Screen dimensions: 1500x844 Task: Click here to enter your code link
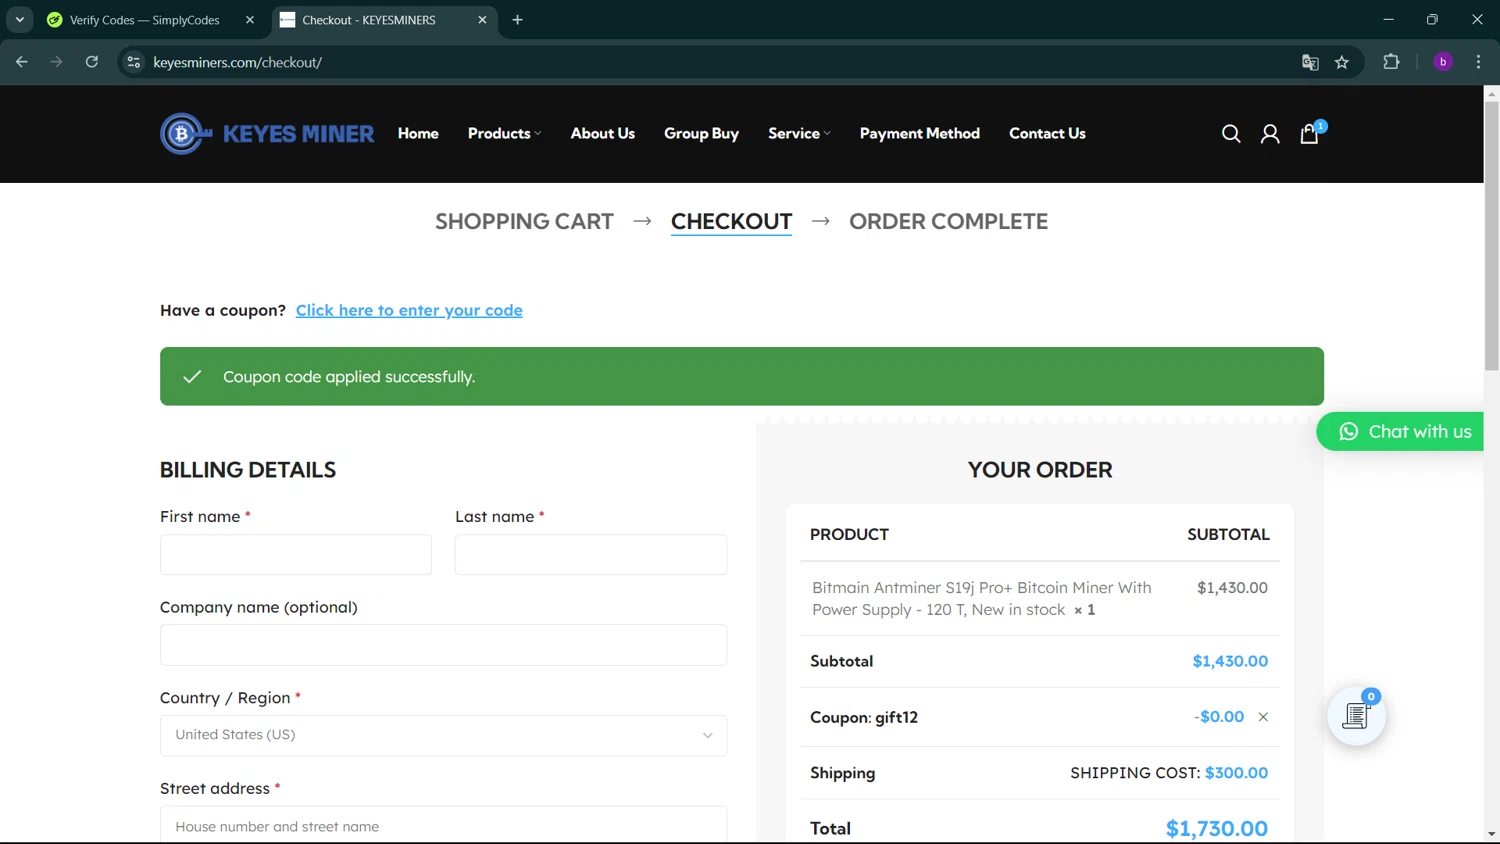(409, 310)
